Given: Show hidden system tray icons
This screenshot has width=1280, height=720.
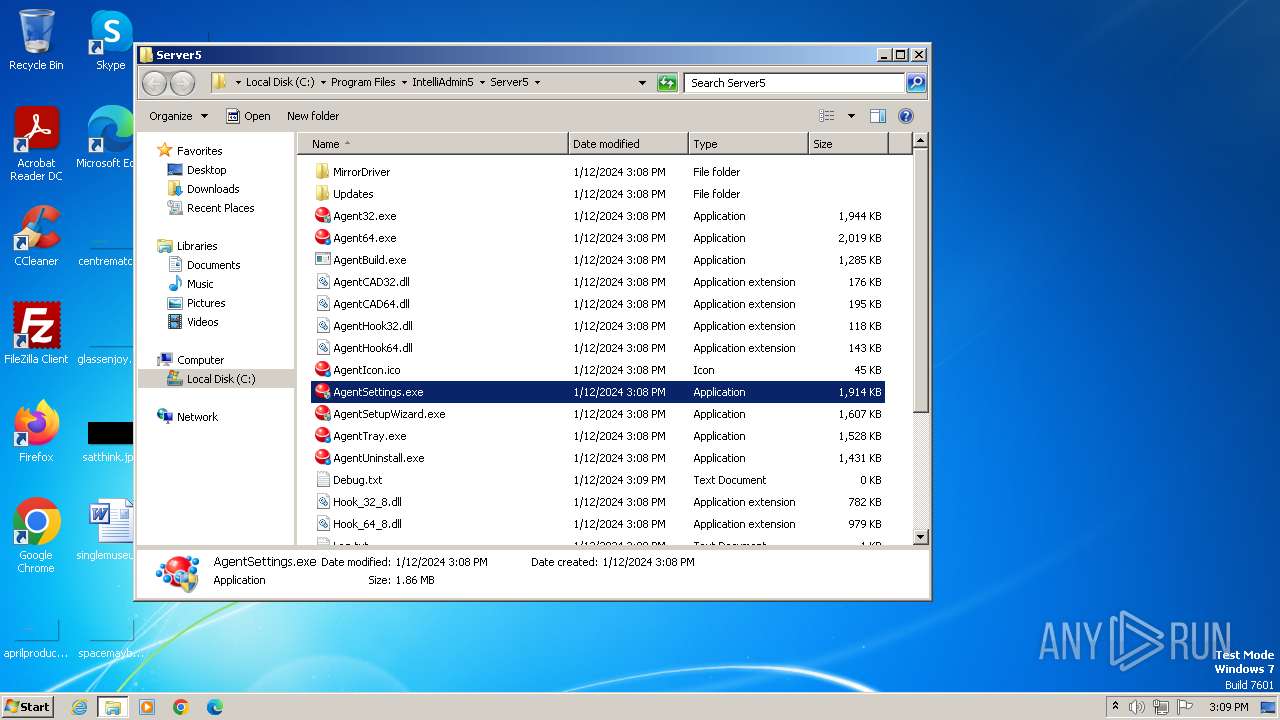Looking at the screenshot, I should pyautogui.click(x=1115, y=707).
